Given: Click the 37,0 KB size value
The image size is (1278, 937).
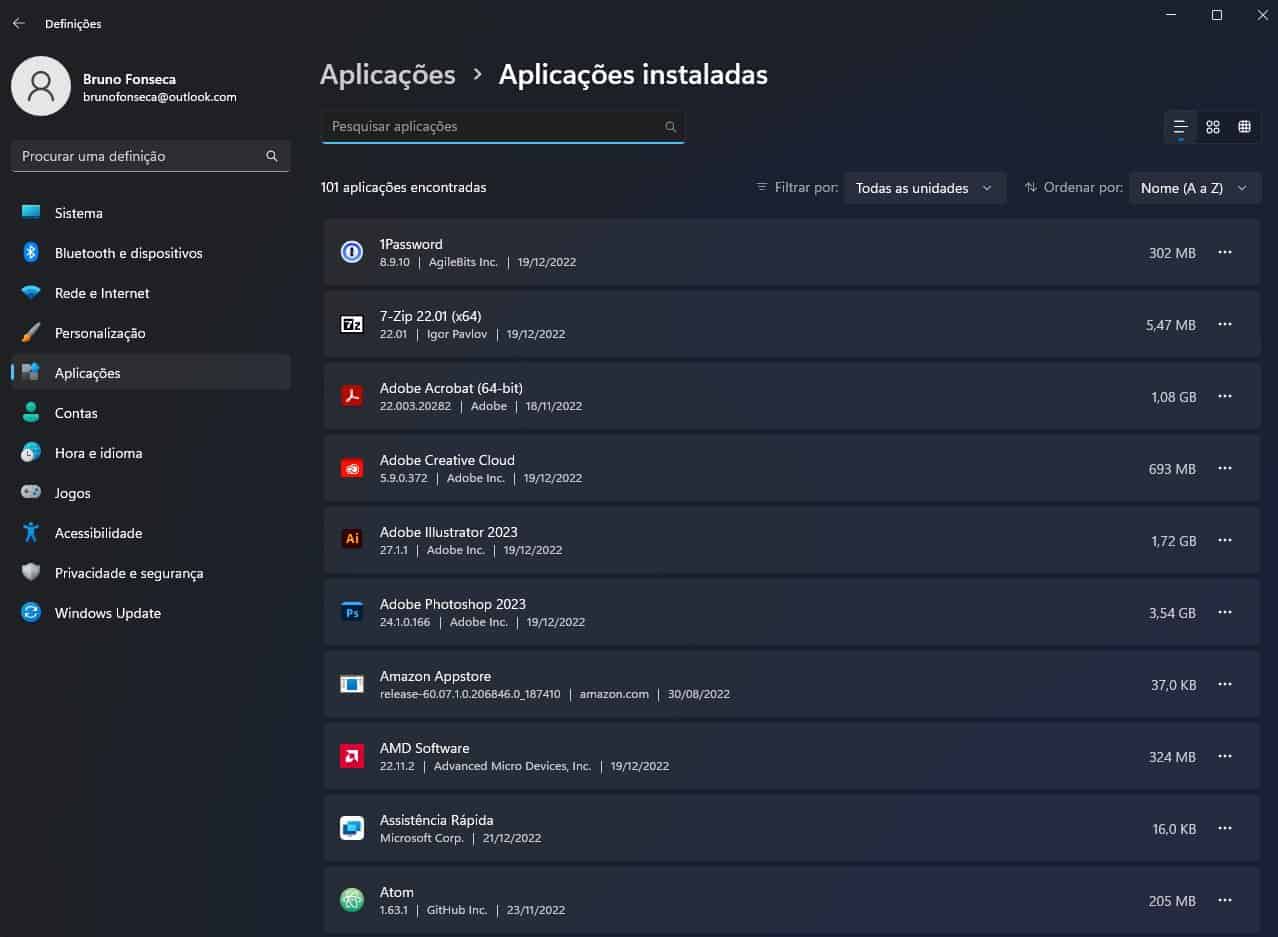Looking at the screenshot, I should (x=1173, y=685).
